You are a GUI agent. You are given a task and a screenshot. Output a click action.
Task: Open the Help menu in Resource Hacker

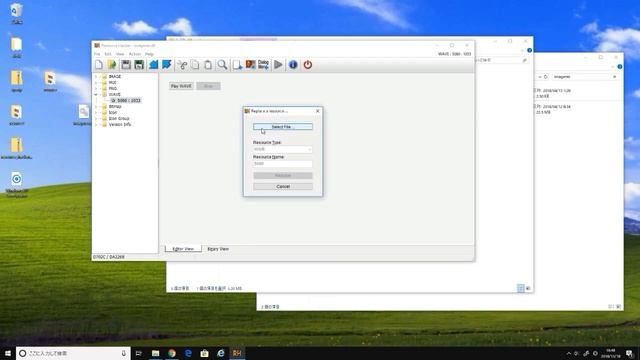[x=149, y=54]
